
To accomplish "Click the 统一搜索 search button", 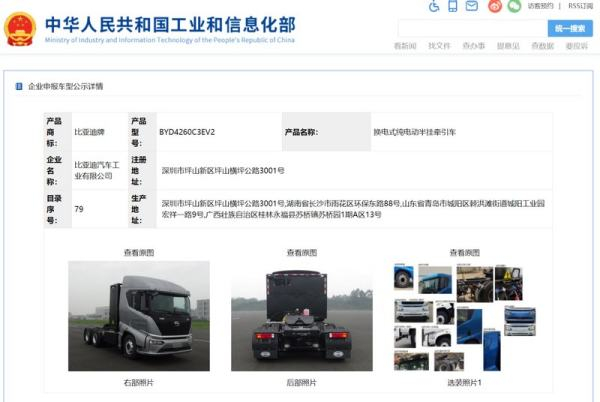I will coord(570,29).
